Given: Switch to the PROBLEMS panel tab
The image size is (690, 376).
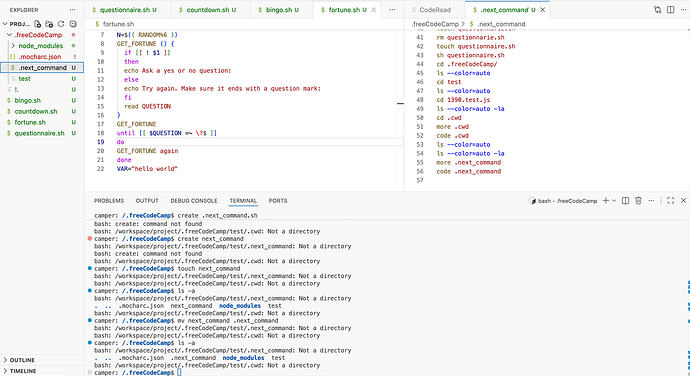Looking at the screenshot, I should coord(109,201).
